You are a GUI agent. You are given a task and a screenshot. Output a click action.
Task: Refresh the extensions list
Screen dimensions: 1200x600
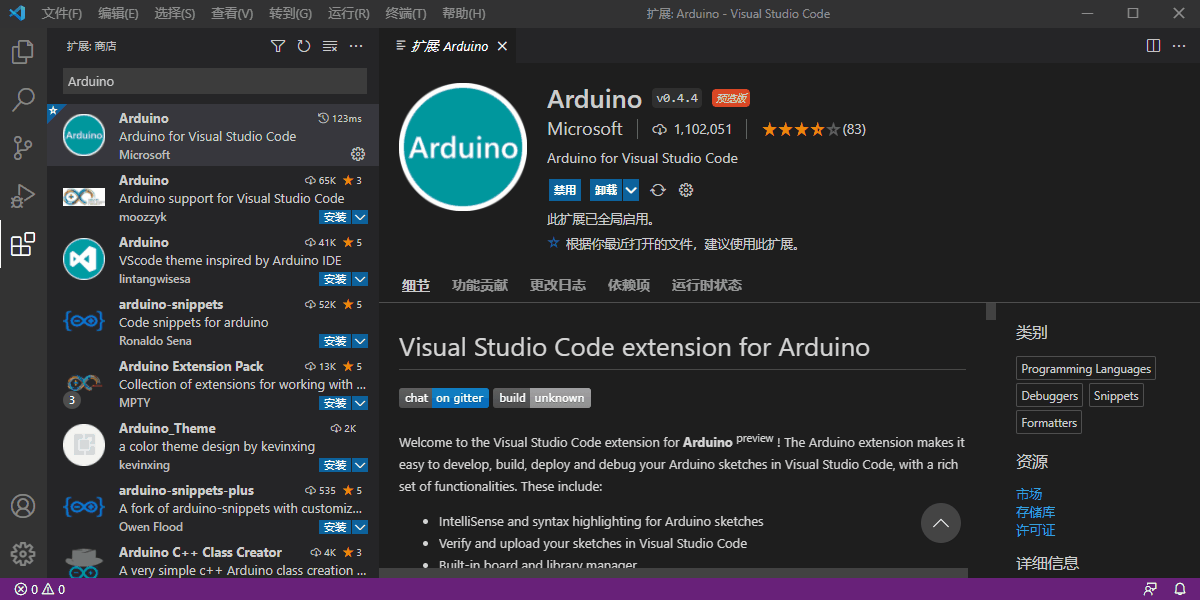[304, 46]
